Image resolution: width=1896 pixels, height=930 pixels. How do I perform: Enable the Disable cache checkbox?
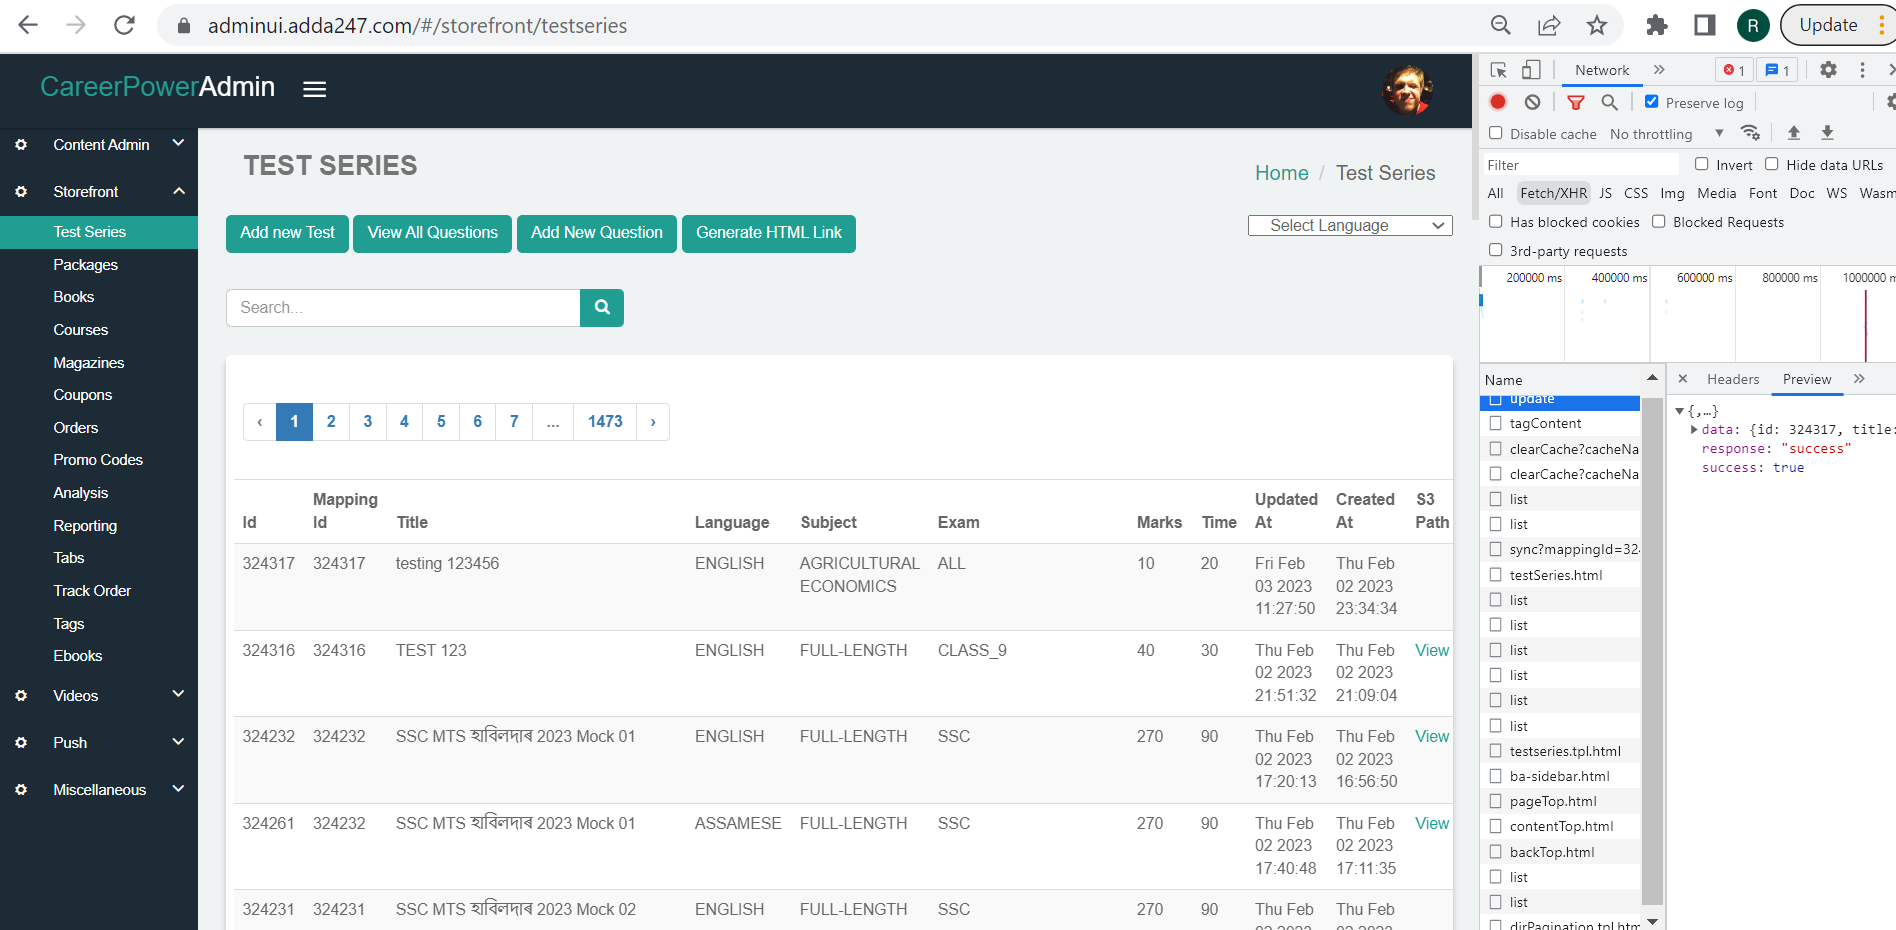pos(1496,133)
